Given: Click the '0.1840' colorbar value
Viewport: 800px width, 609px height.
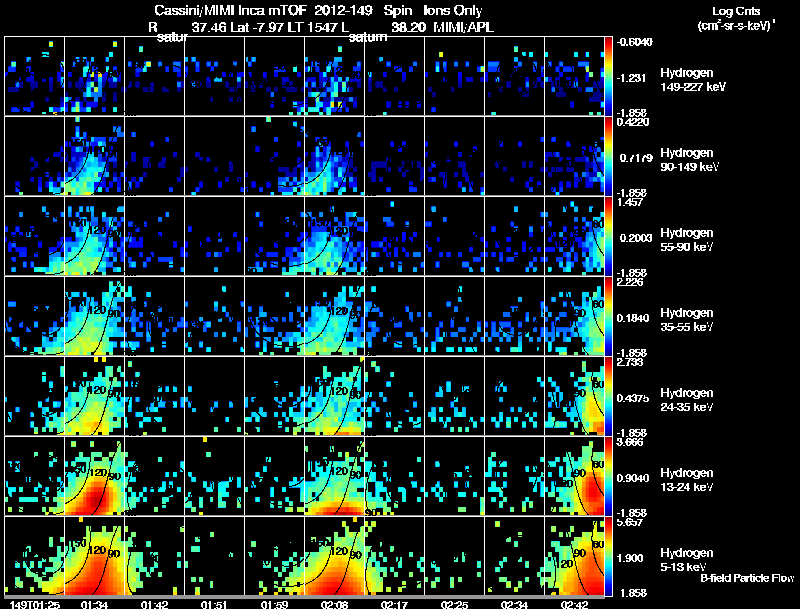Looking at the screenshot, I should pos(633,318).
